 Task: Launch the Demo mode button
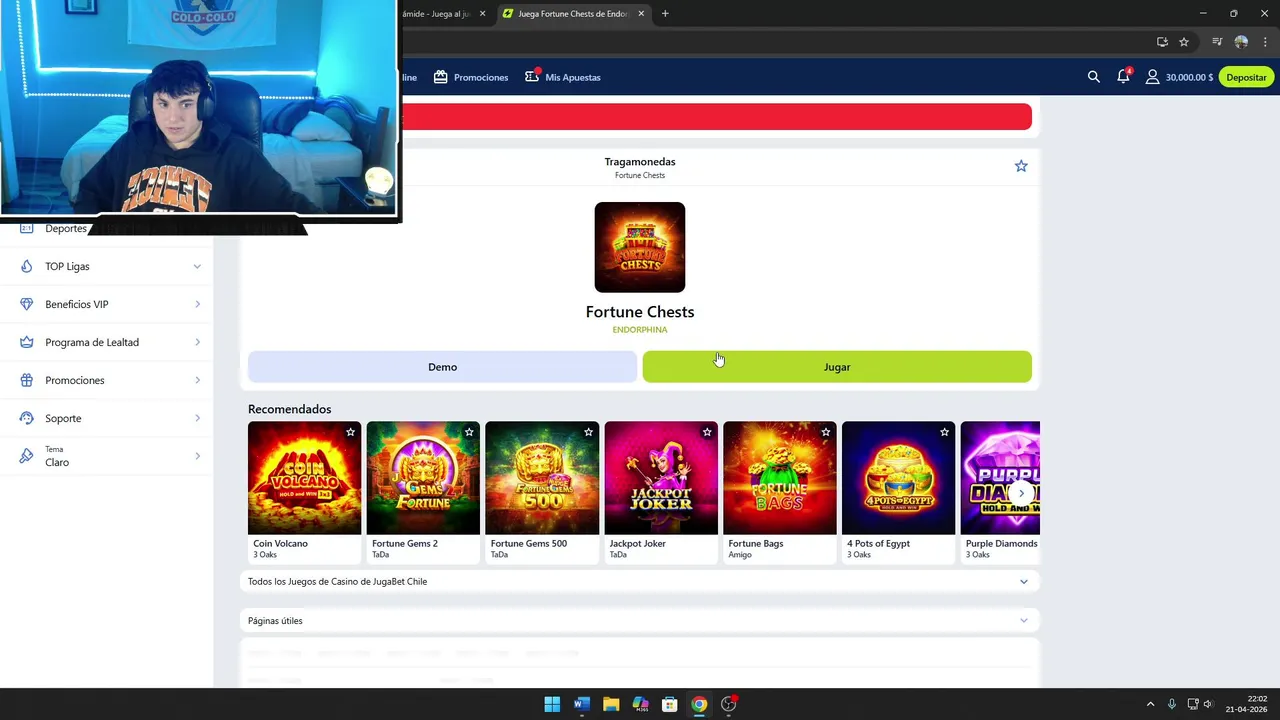pos(442,367)
